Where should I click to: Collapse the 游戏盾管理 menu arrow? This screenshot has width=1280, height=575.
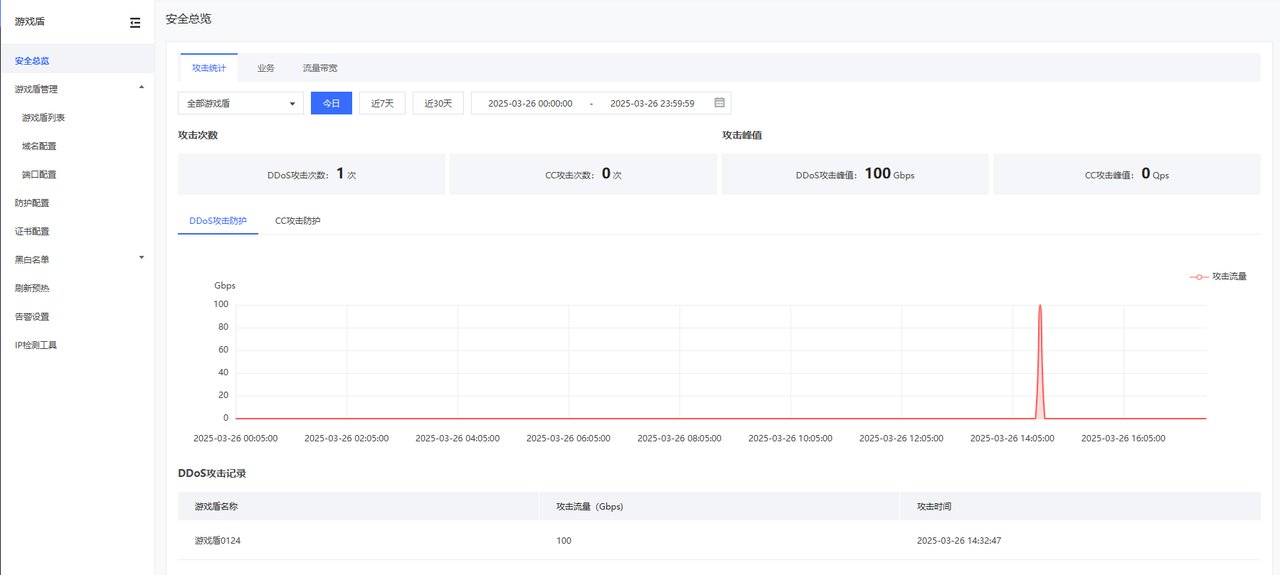[x=141, y=88]
